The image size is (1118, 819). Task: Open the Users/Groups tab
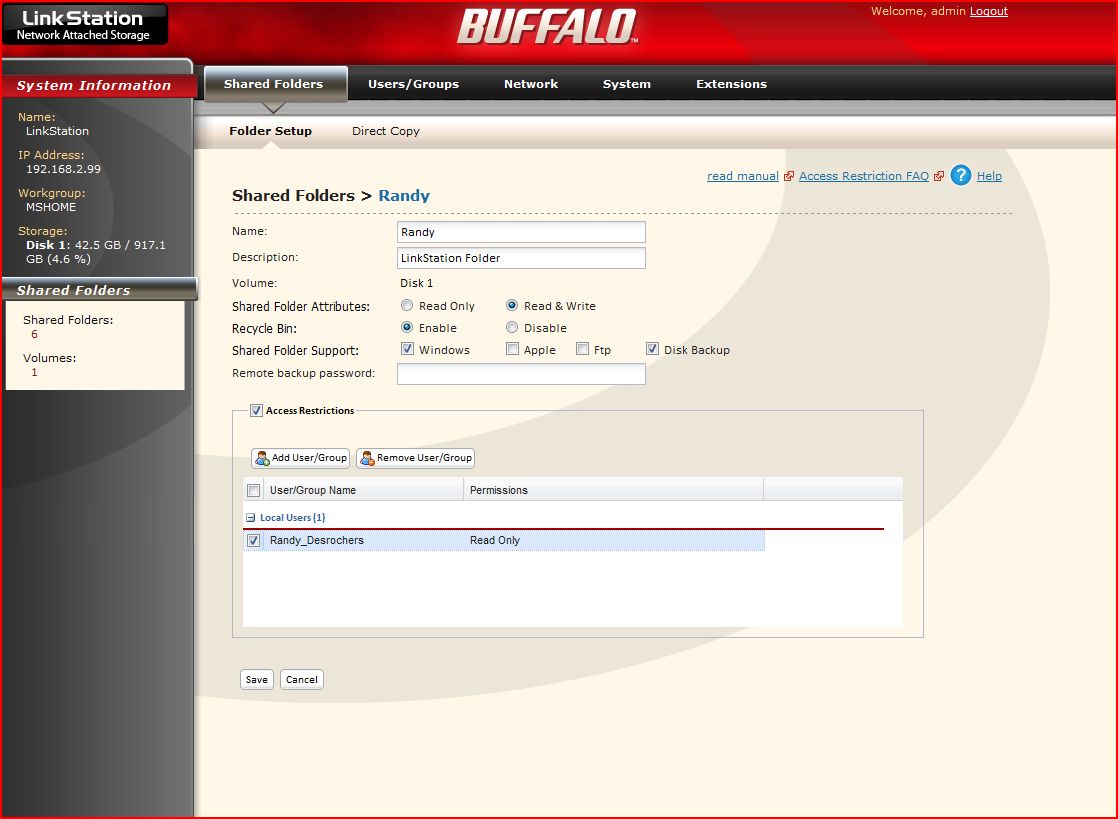click(x=414, y=84)
